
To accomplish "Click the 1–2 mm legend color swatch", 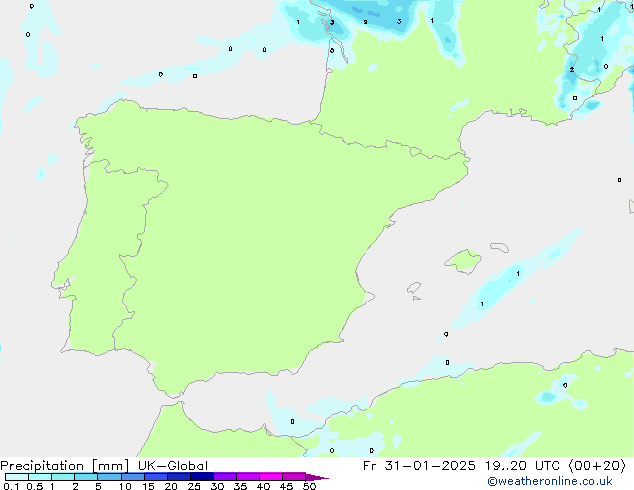I will pos(63,477).
